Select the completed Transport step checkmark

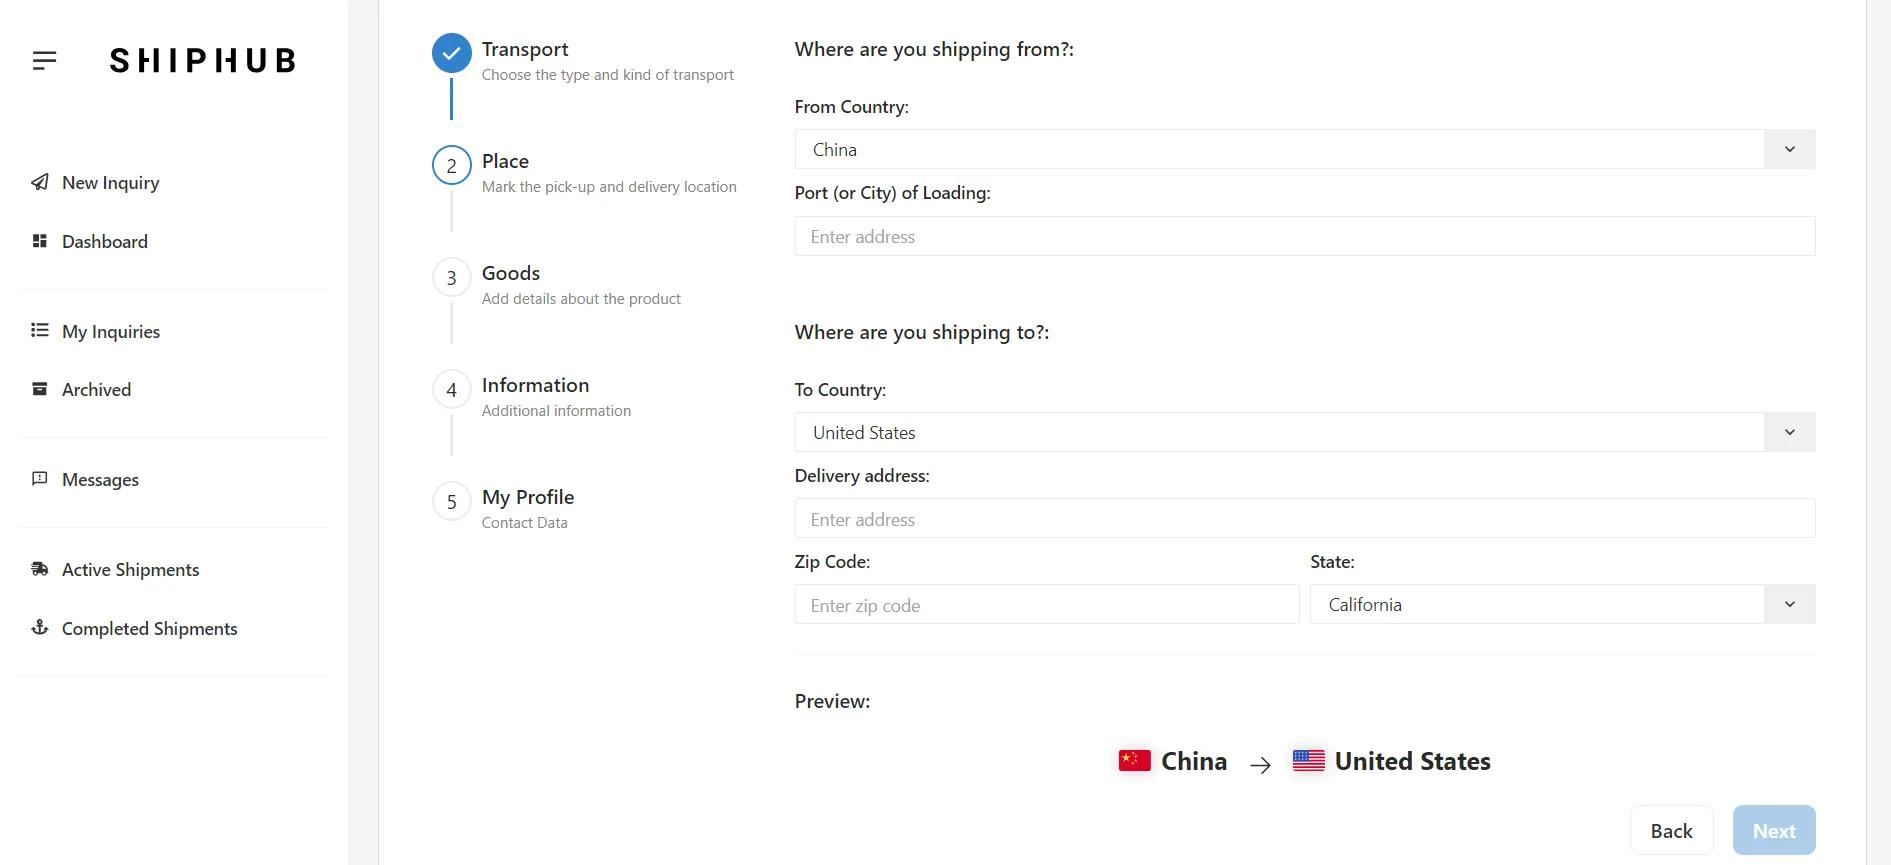pyautogui.click(x=451, y=53)
